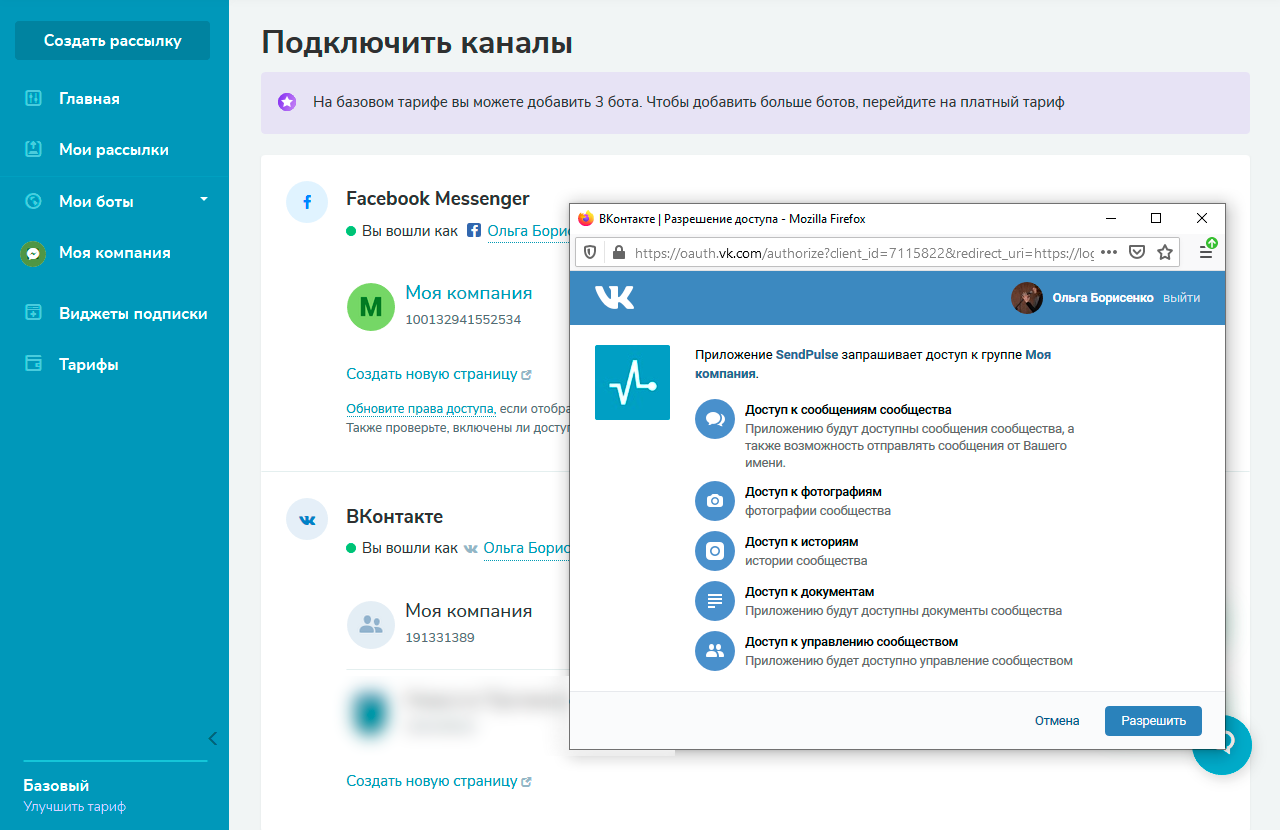Click the Pocket save icon
Screen dimensions: 1280x830
click(1137, 253)
